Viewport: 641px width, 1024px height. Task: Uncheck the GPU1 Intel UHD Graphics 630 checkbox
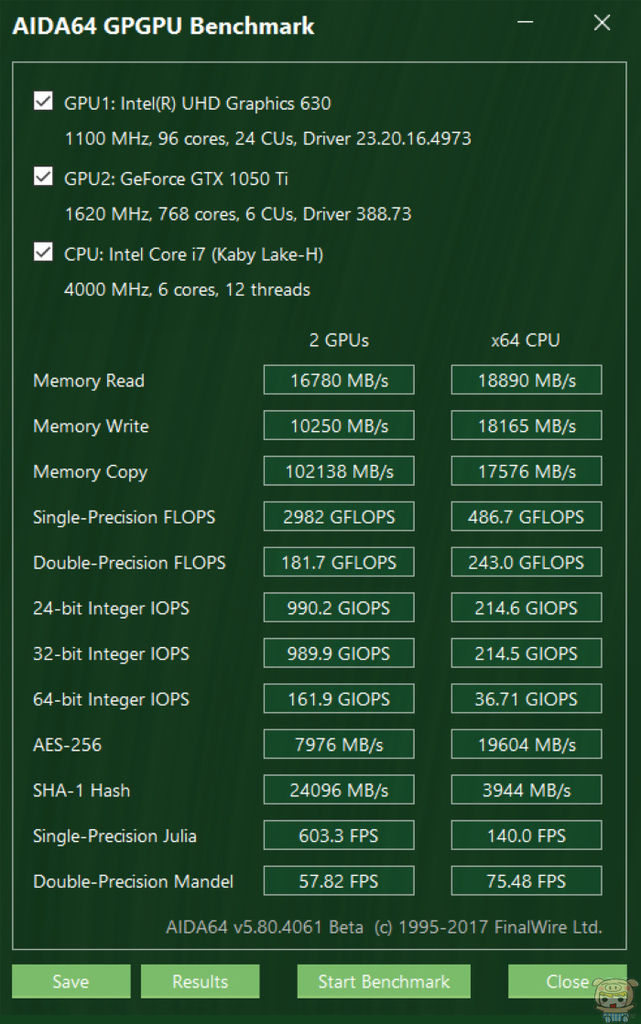[x=43, y=101]
